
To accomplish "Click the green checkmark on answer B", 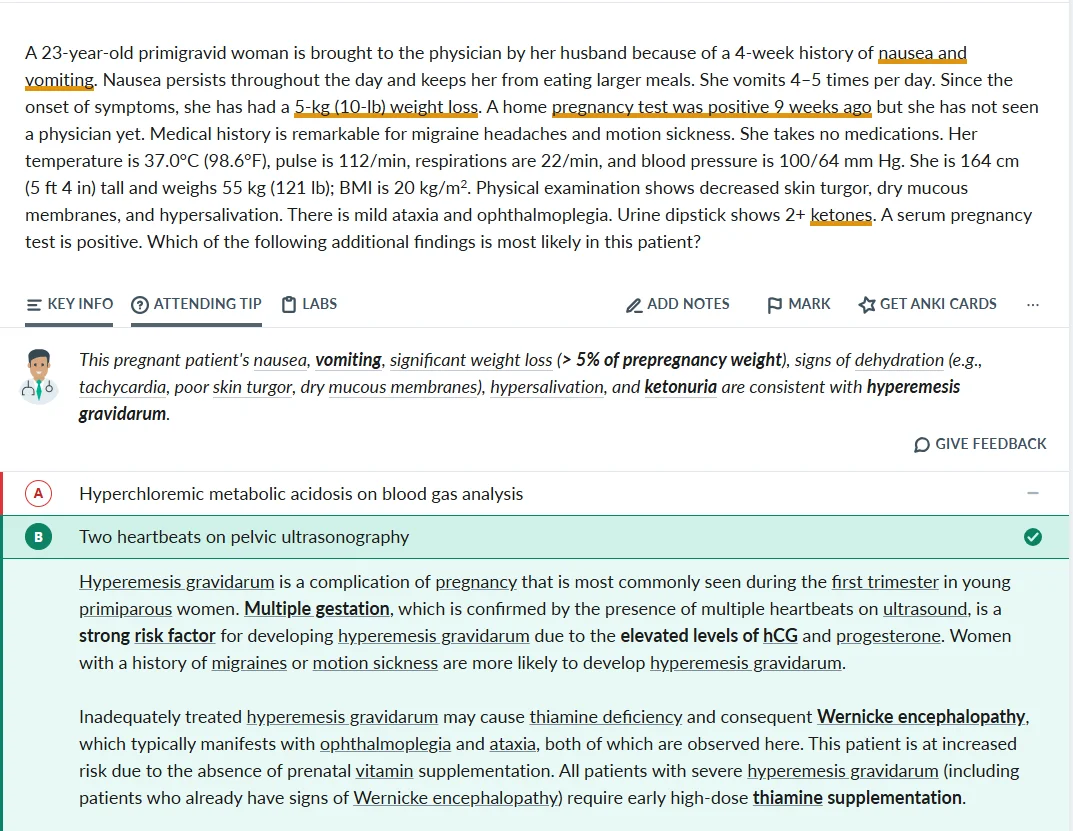I will pos(1033,537).
